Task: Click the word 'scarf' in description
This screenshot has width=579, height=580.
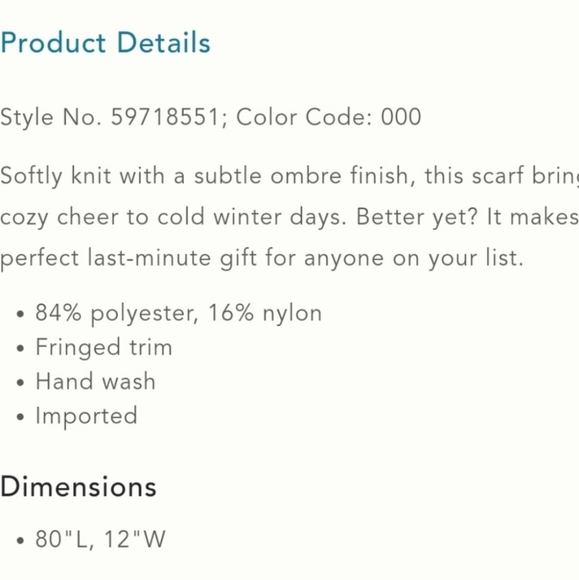Action: (497, 175)
